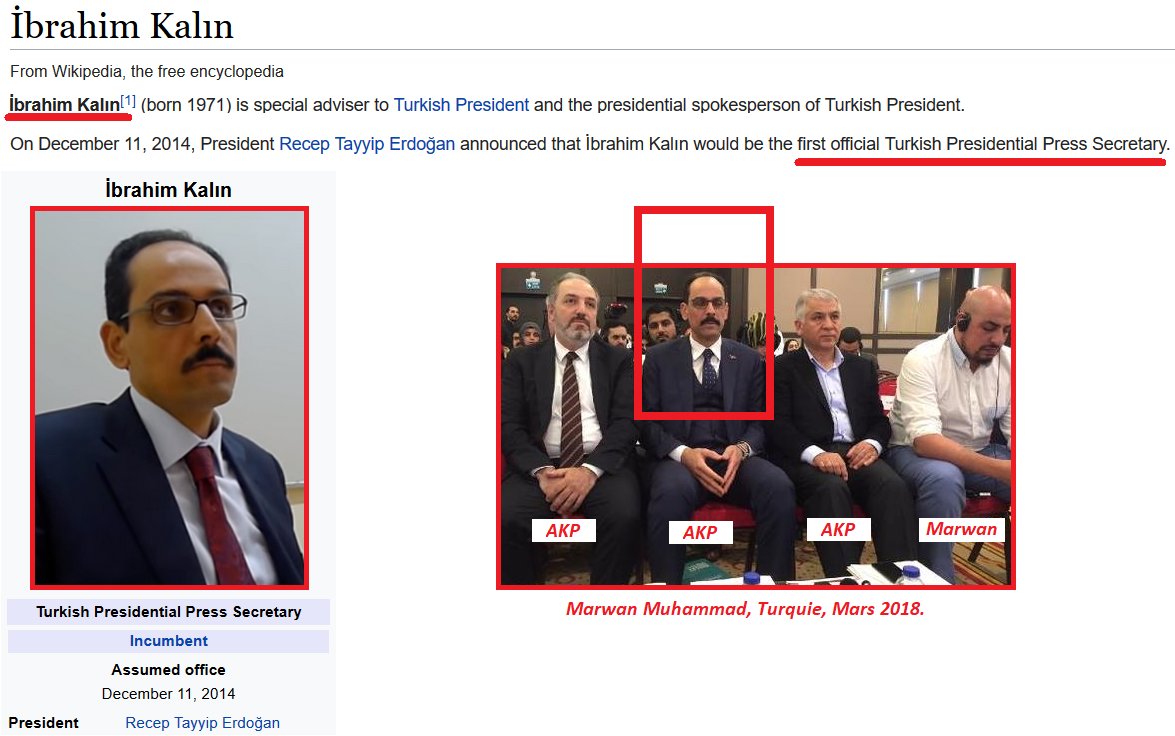1175x736 pixels.
Task: Click underlined text first official Turkish Presidential Press Secretary
Action: coord(982,144)
